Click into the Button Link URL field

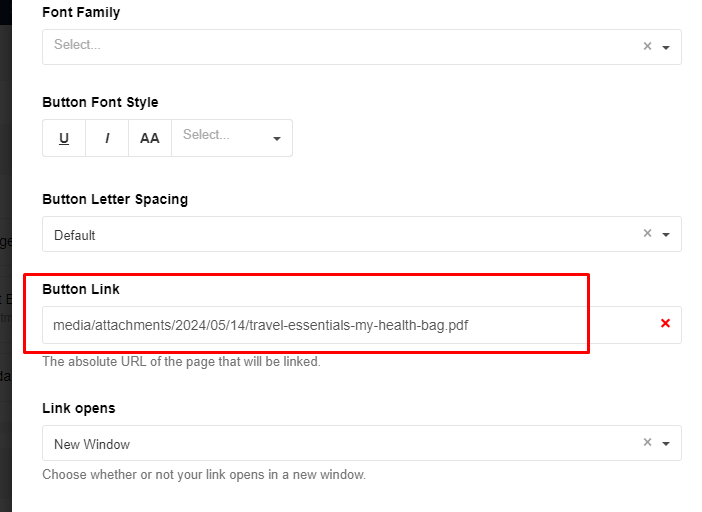click(x=347, y=325)
